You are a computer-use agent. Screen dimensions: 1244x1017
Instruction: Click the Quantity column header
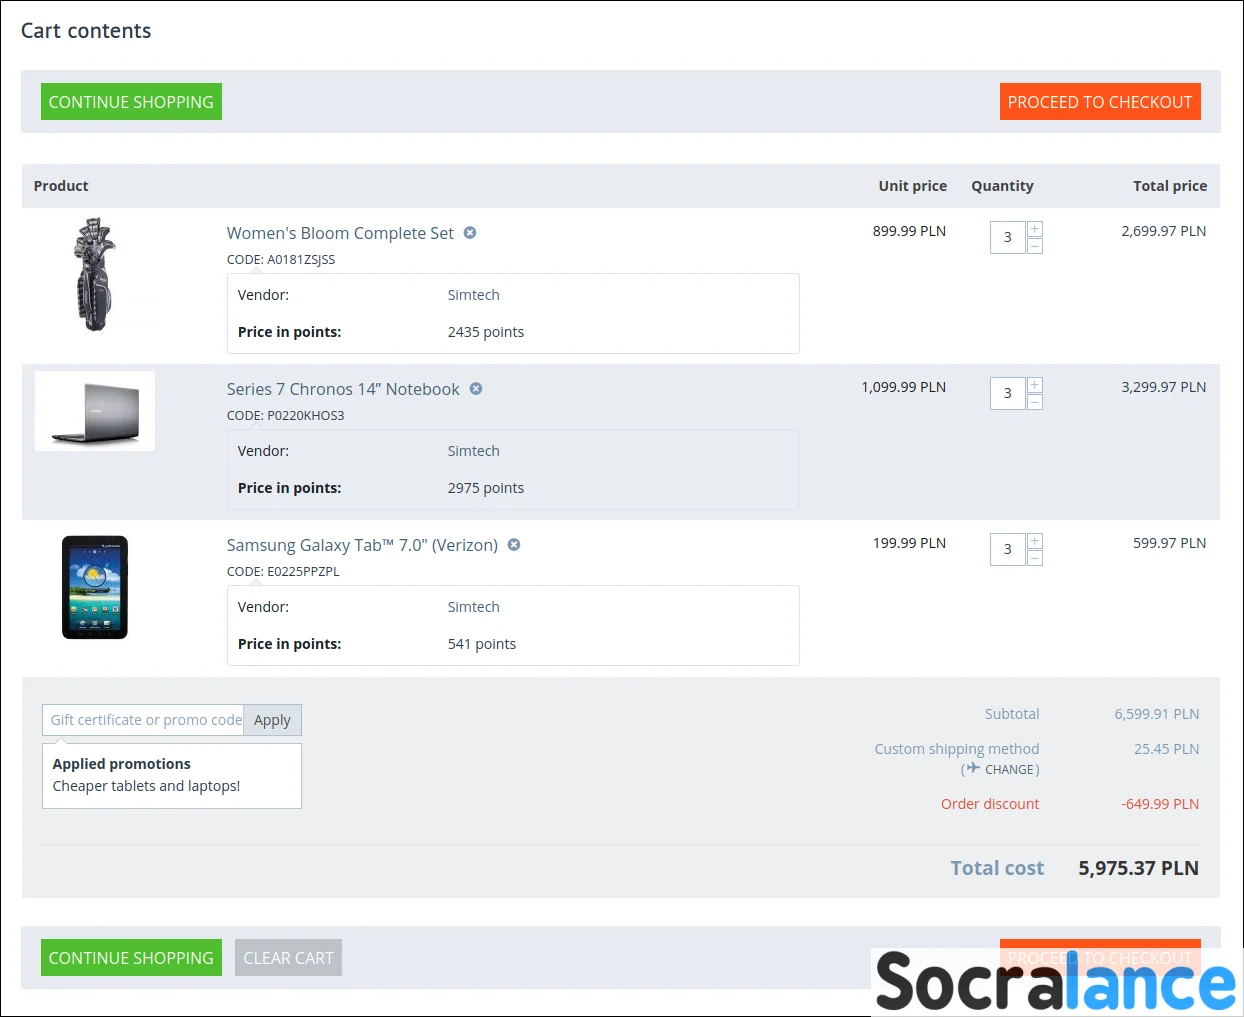pyautogui.click(x=1002, y=186)
